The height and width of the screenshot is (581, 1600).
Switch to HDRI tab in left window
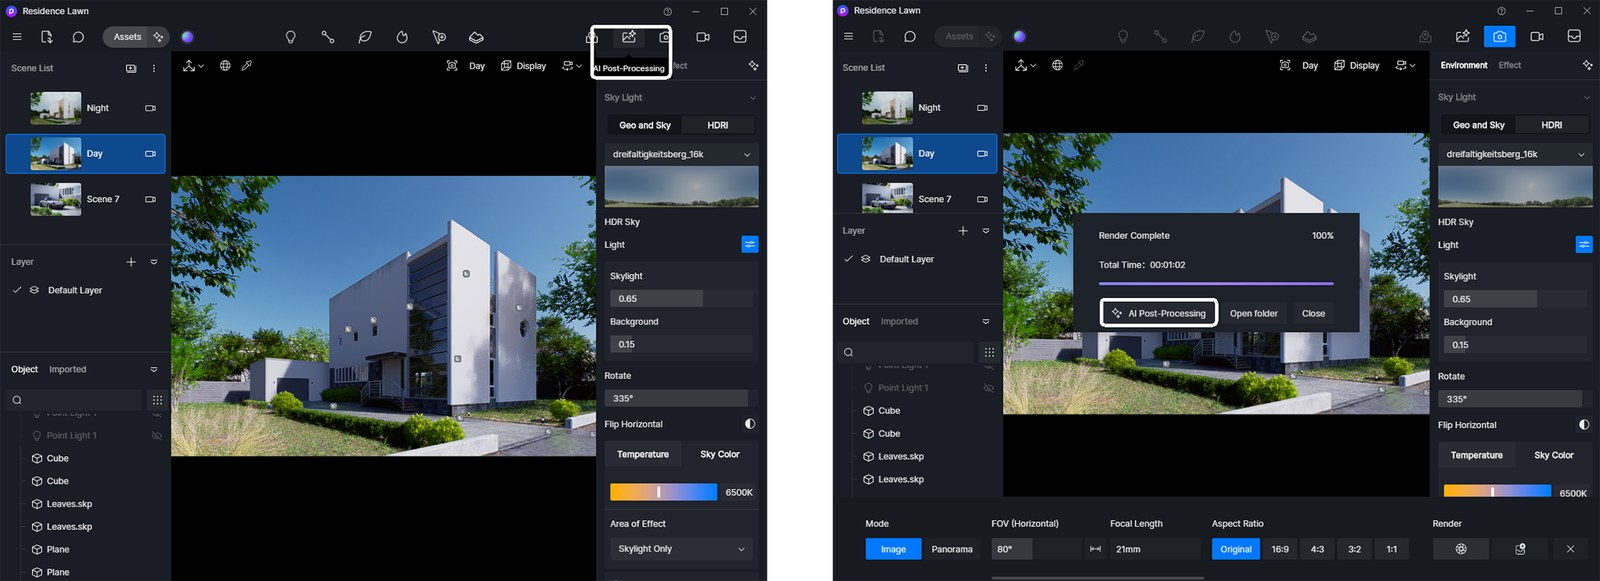coord(718,125)
